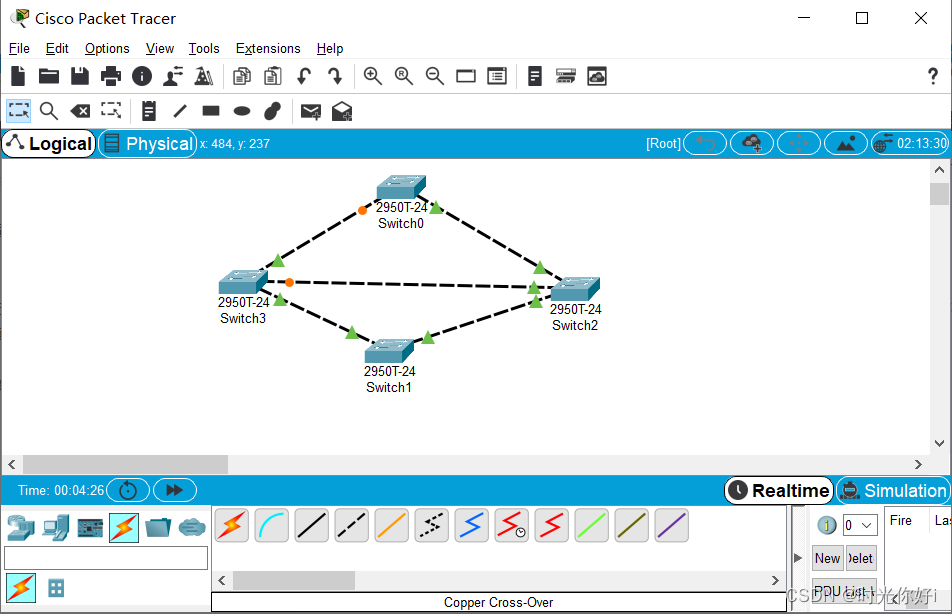
Task: Add a Complex PDU open envelope
Action: point(342,111)
